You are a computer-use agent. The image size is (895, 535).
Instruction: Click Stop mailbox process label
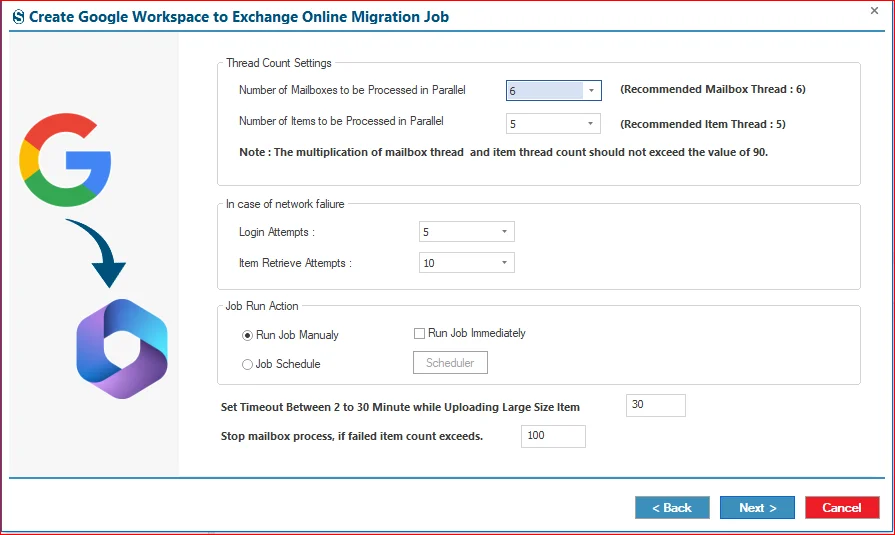pos(352,436)
